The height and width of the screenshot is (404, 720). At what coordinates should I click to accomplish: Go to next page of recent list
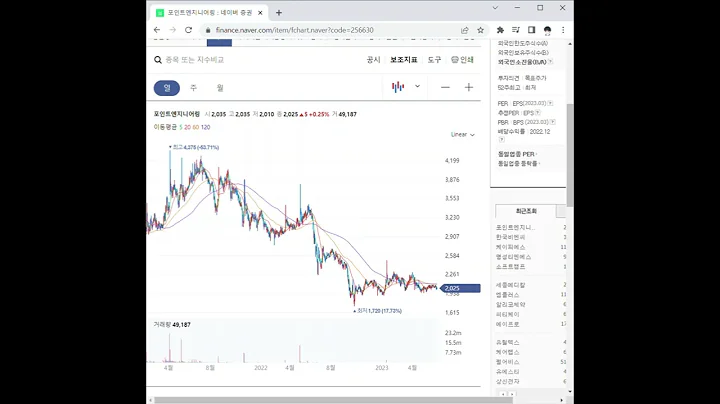click(x=512, y=394)
